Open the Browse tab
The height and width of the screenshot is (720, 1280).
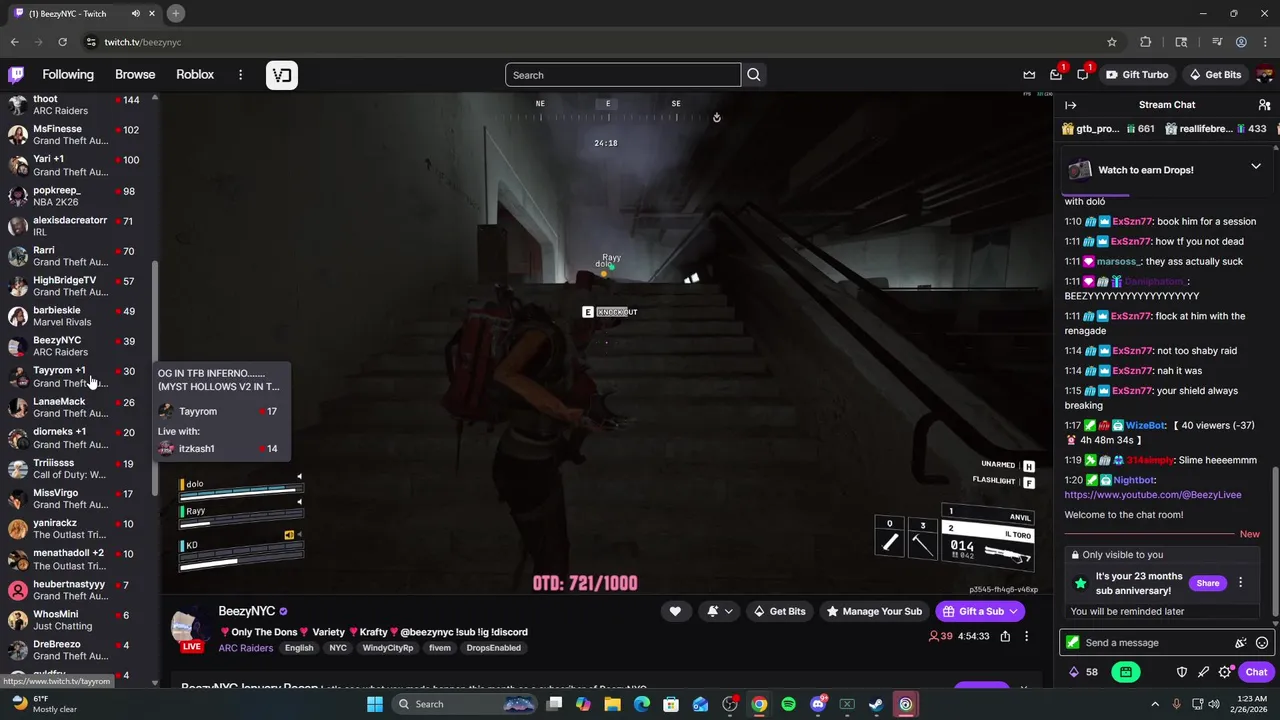(135, 75)
